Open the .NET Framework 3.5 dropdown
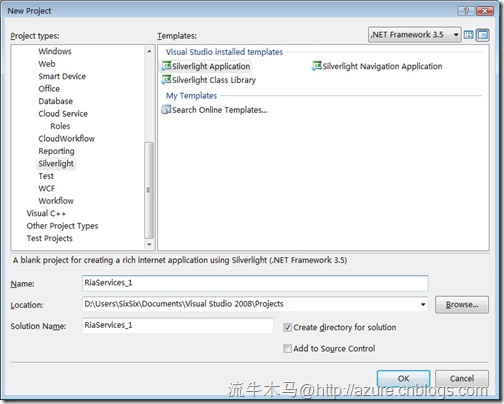Viewport: 504px width, 404px height. coord(414,35)
